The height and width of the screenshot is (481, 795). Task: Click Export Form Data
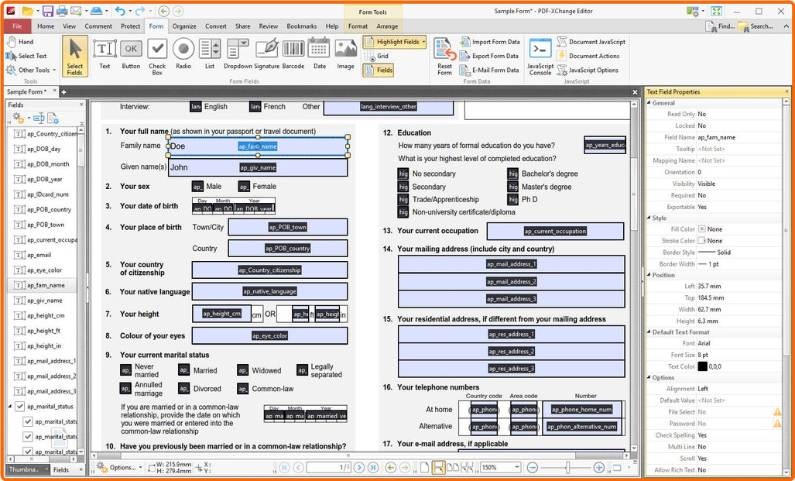[x=490, y=56]
